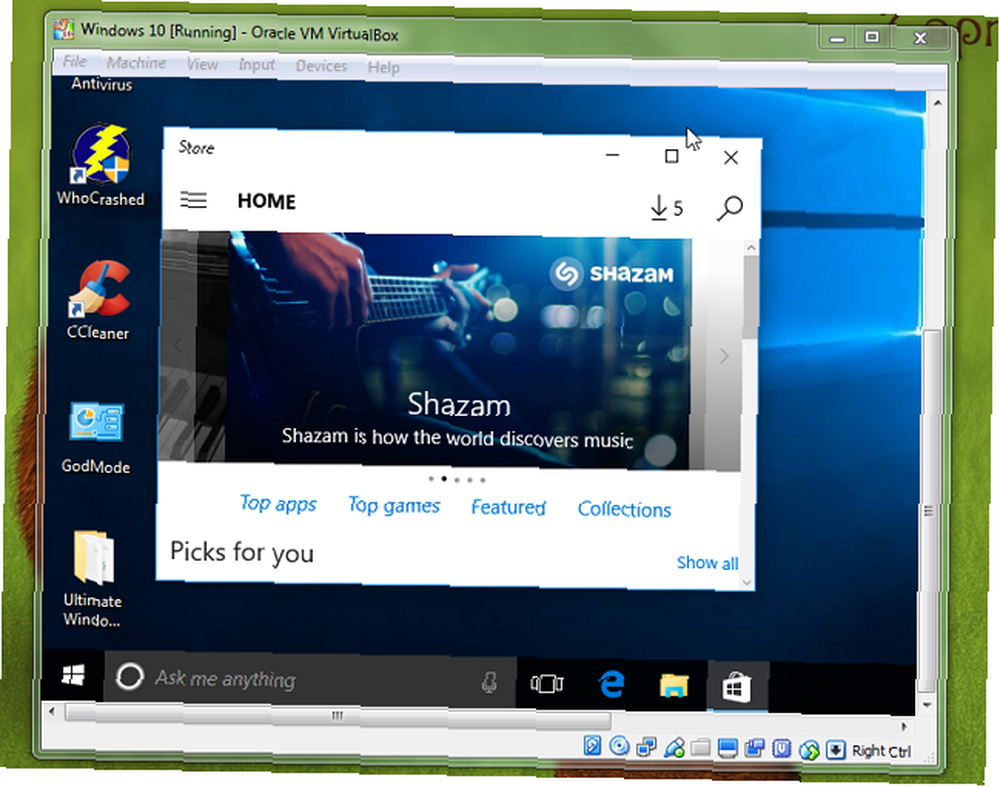The width and height of the screenshot is (1000, 787).
Task: Click the Store scrollbar down arrow
Action: coord(747,582)
